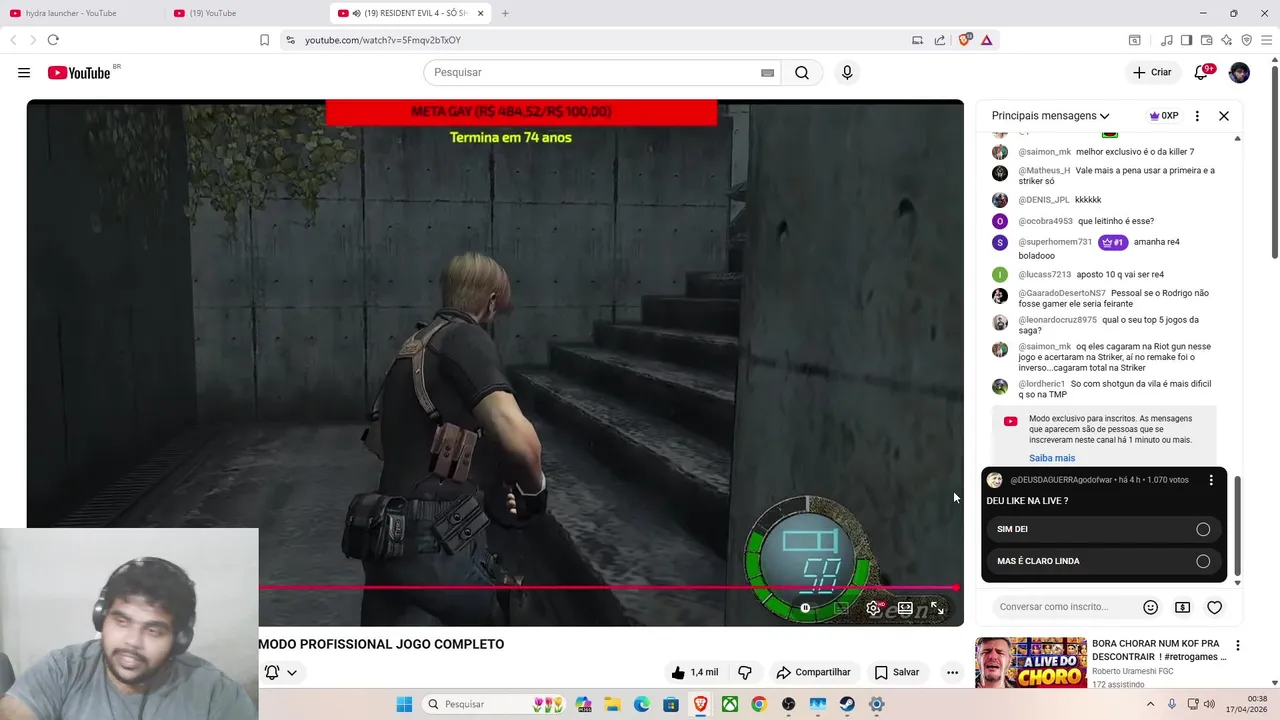Screen dimensions: 1280x720
Task: Open the YouTube hamburger guide menu
Action: [x=24, y=72]
